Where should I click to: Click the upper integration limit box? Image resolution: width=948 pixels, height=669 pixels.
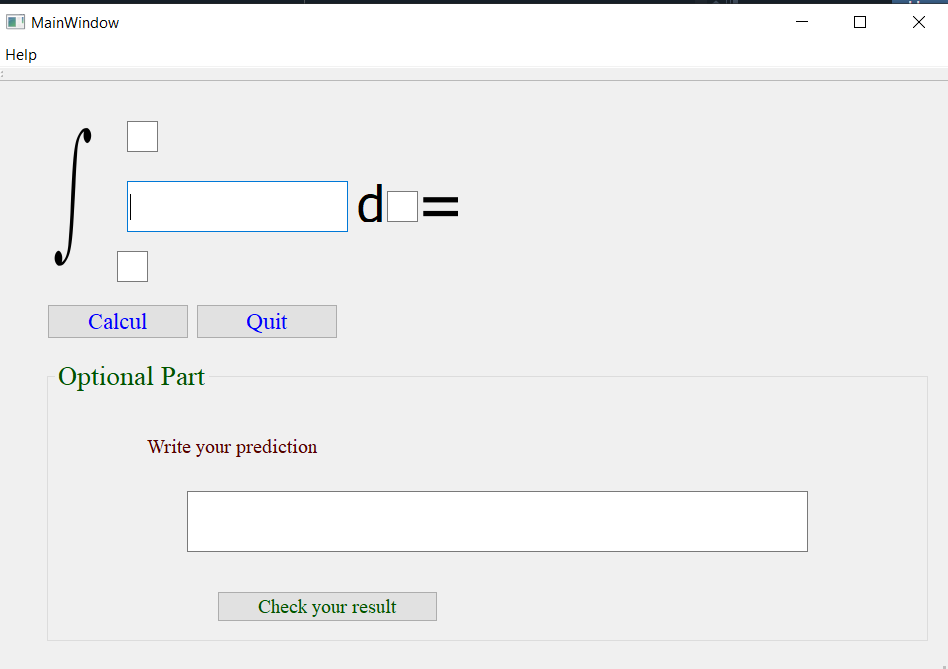tap(143, 137)
